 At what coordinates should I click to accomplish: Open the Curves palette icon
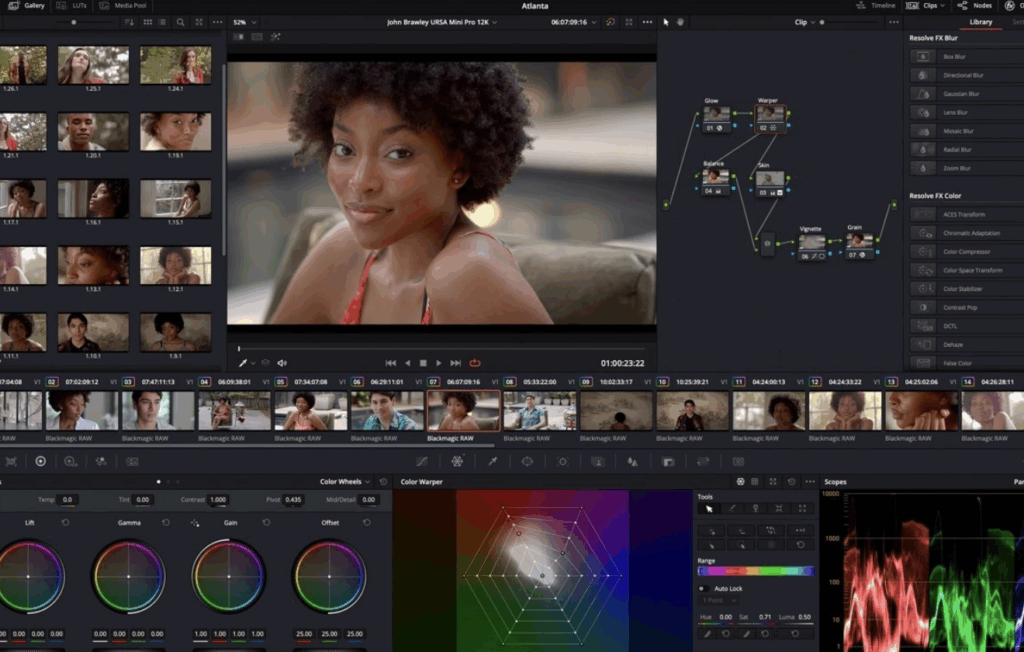point(422,461)
